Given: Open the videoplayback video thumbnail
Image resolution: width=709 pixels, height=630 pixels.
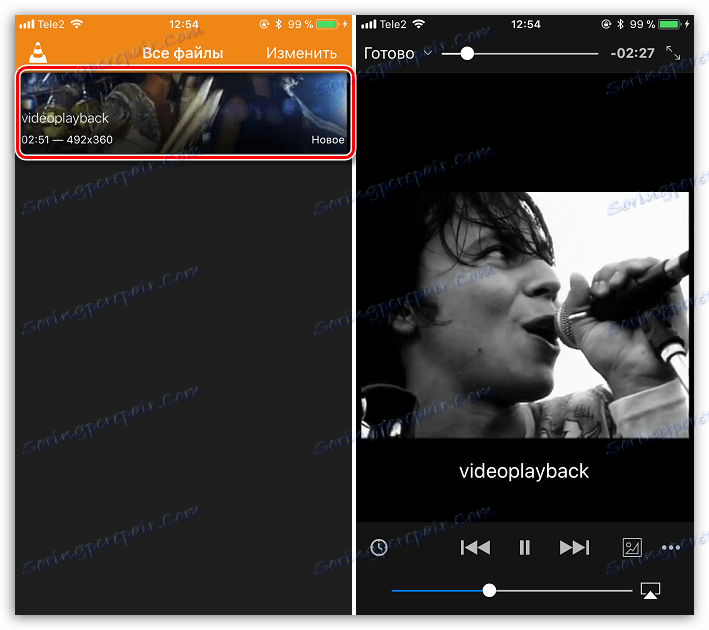Looking at the screenshot, I should tap(184, 113).
